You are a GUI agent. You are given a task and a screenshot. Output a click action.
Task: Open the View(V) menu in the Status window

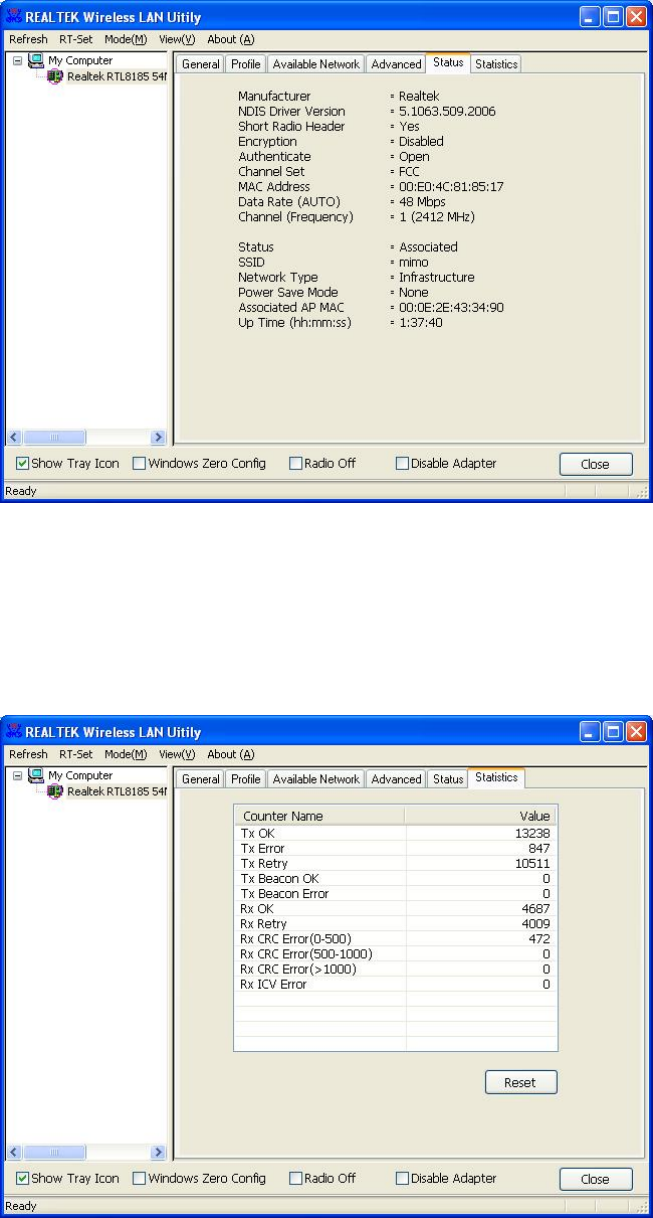(176, 39)
